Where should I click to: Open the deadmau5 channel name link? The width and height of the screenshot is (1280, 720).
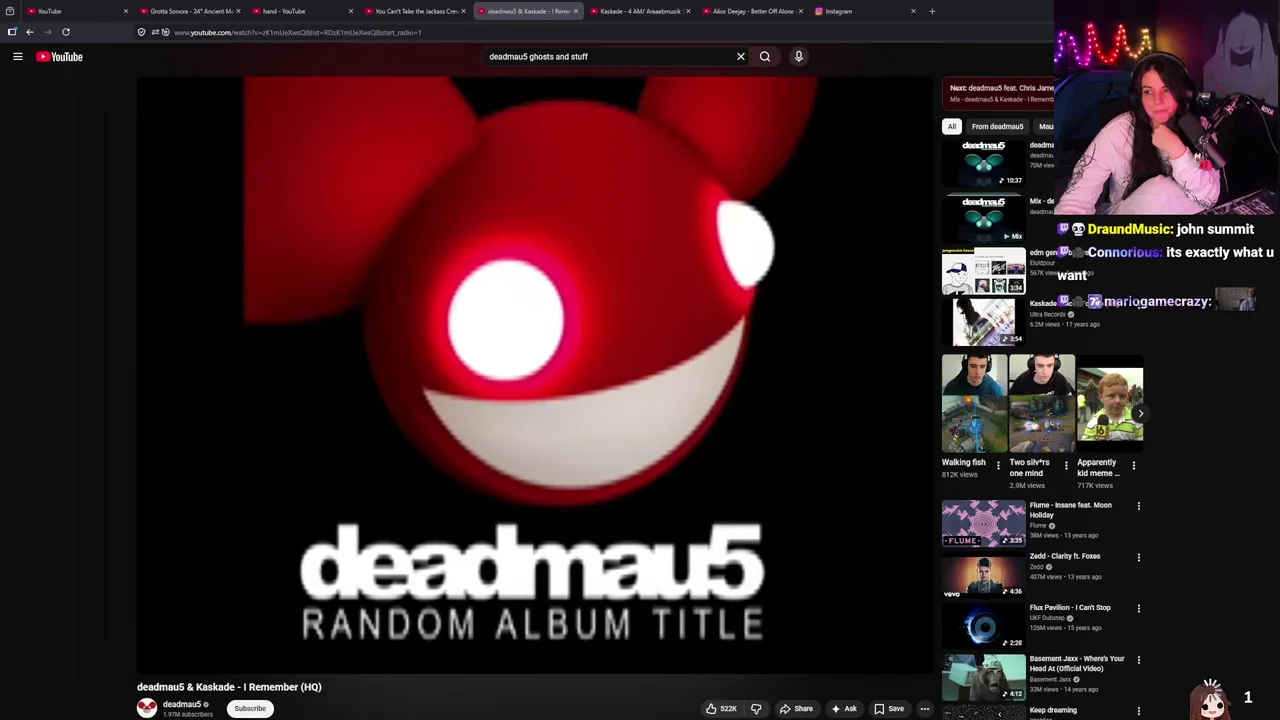click(x=182, y=704)
